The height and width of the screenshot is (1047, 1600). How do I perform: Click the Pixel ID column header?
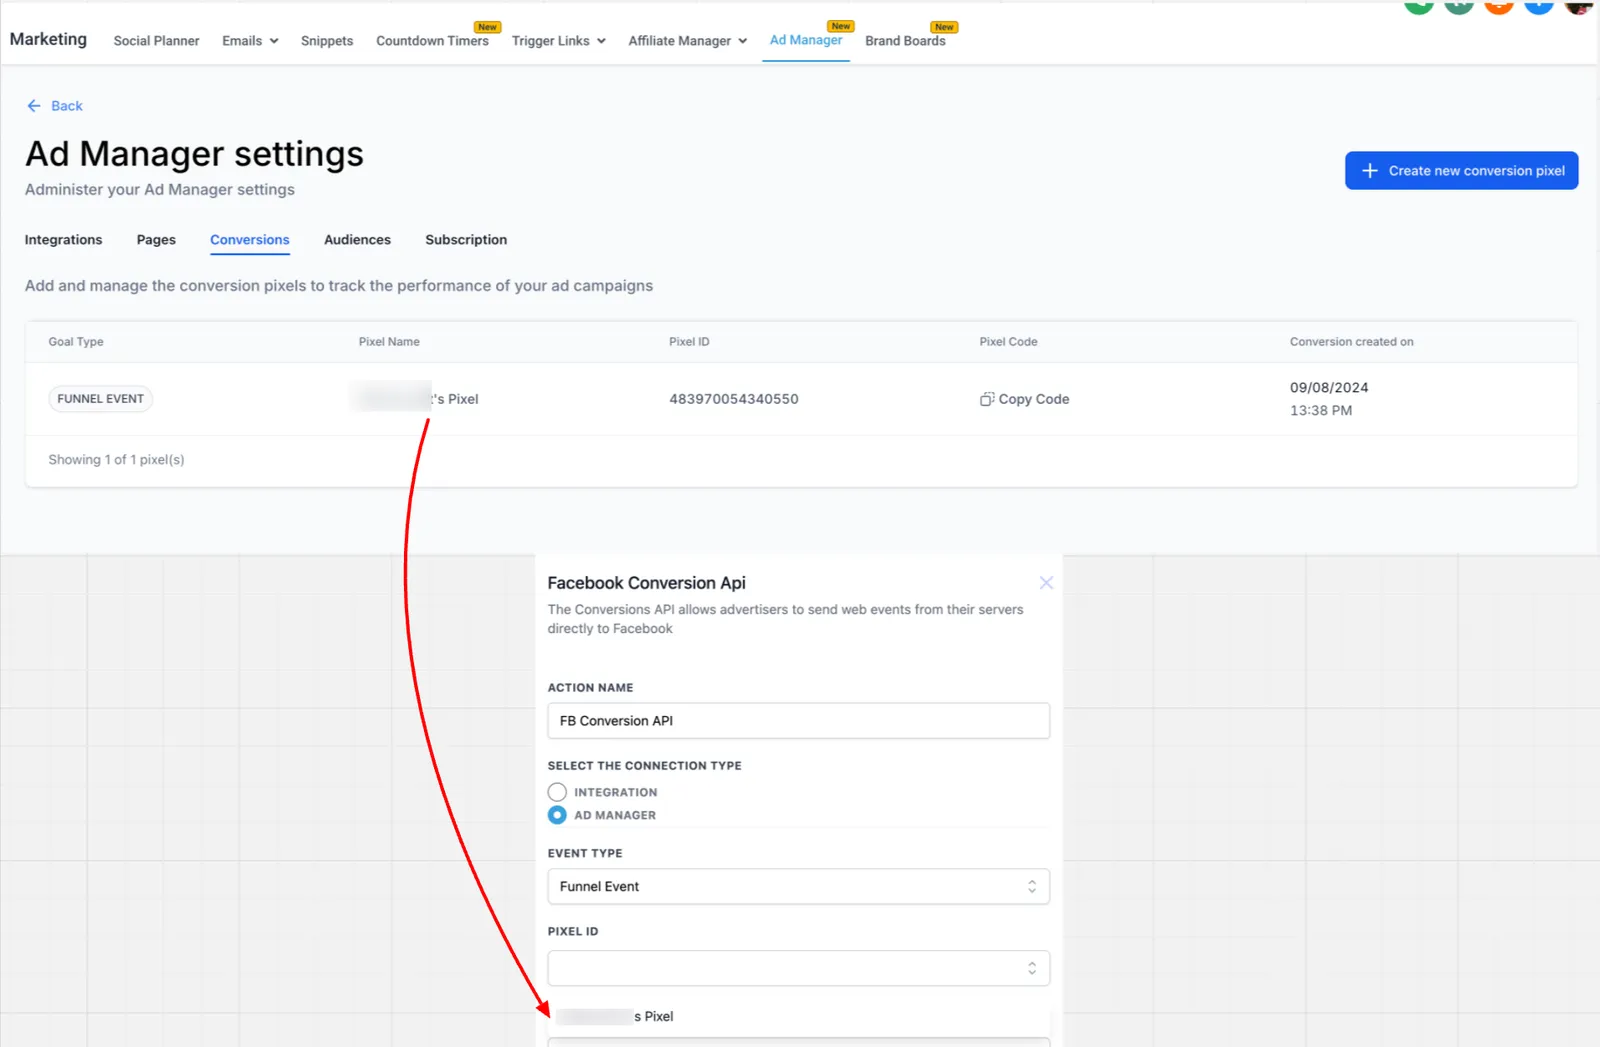(x=689, y=342)
